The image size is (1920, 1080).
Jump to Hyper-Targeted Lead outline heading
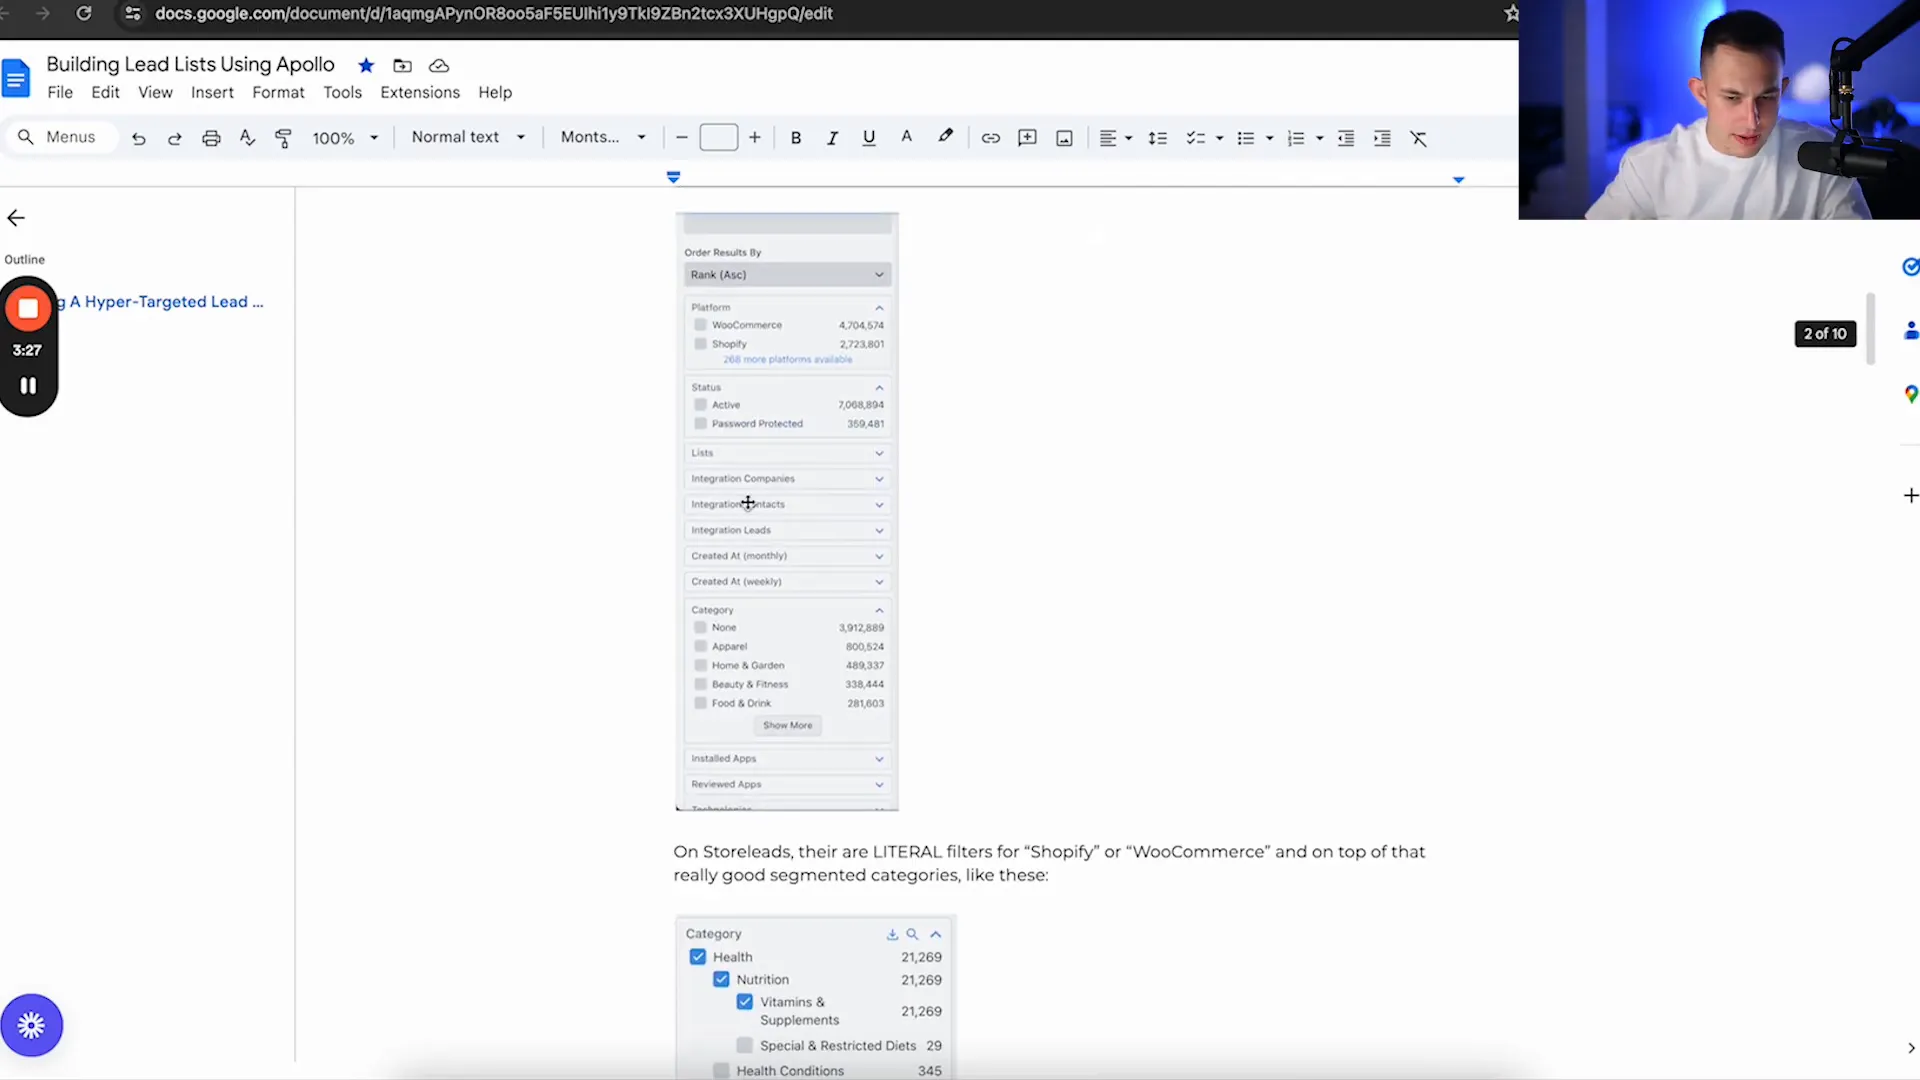160,302
